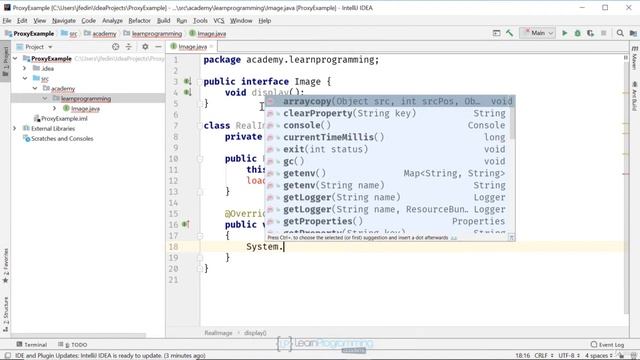This screenshot has width=640, height=360.
Task: Open Search Everywhere magnifier icon
Action: pos(620,33)
